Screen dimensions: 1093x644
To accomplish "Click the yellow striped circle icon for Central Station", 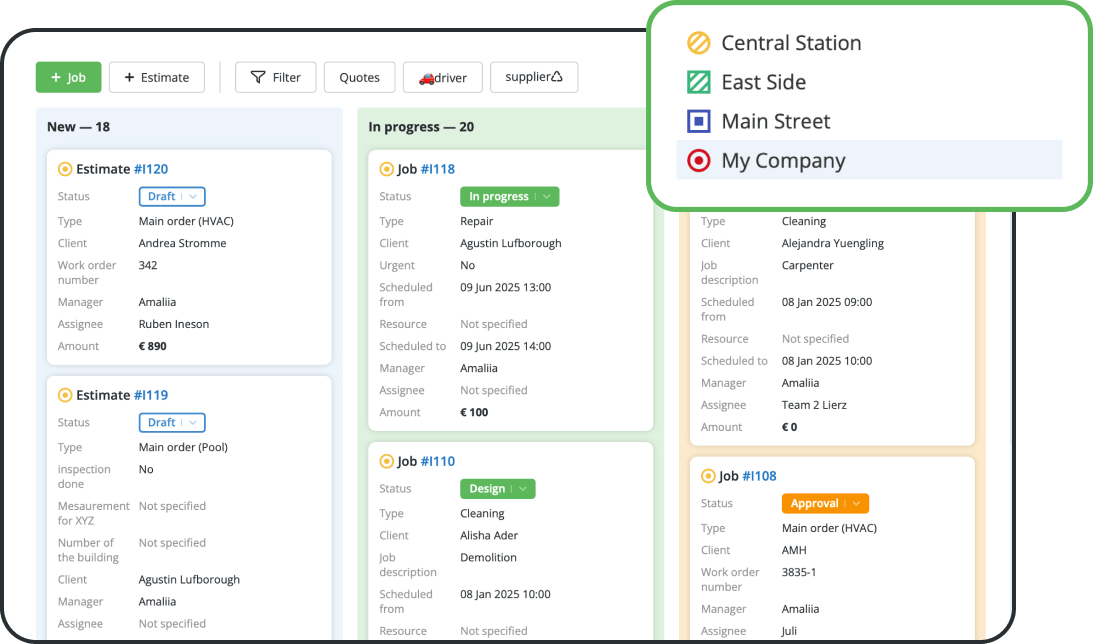I will point(700,42).
